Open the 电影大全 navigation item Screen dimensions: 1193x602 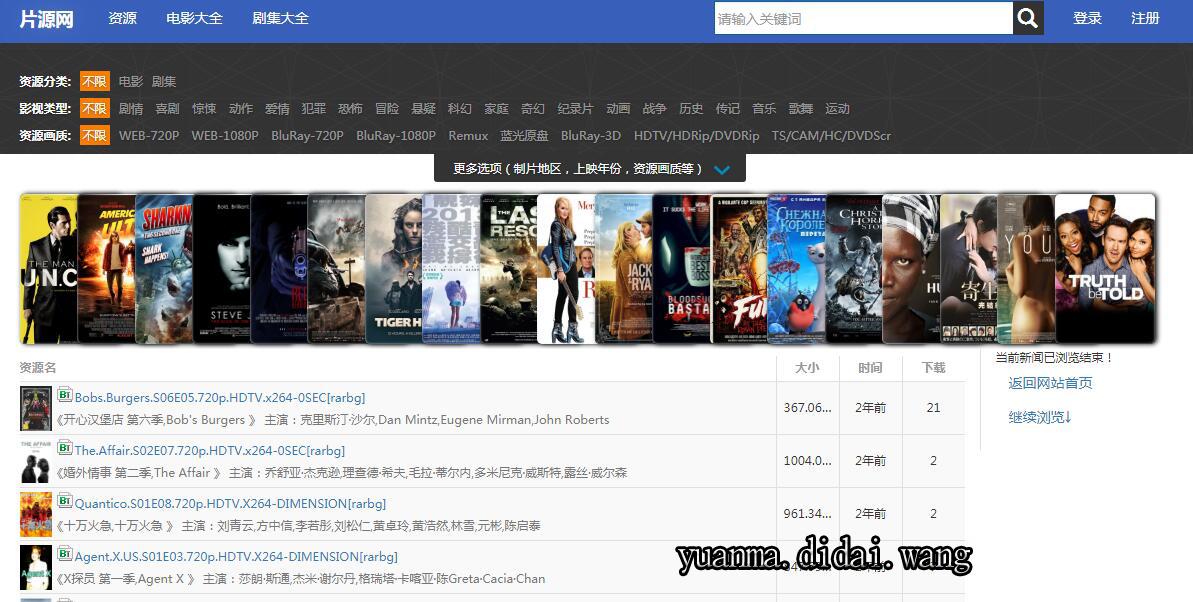coord(195,18)
